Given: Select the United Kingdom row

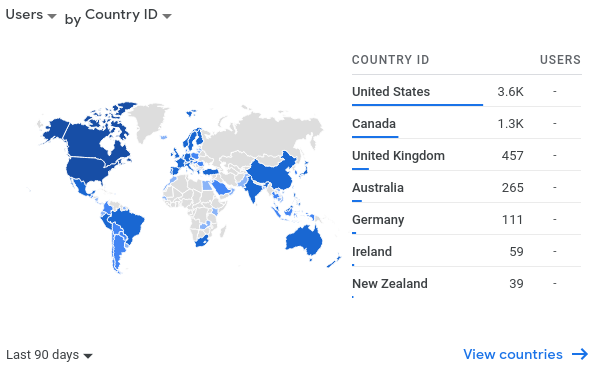Looking at the screenshot, I should point(467,155).
